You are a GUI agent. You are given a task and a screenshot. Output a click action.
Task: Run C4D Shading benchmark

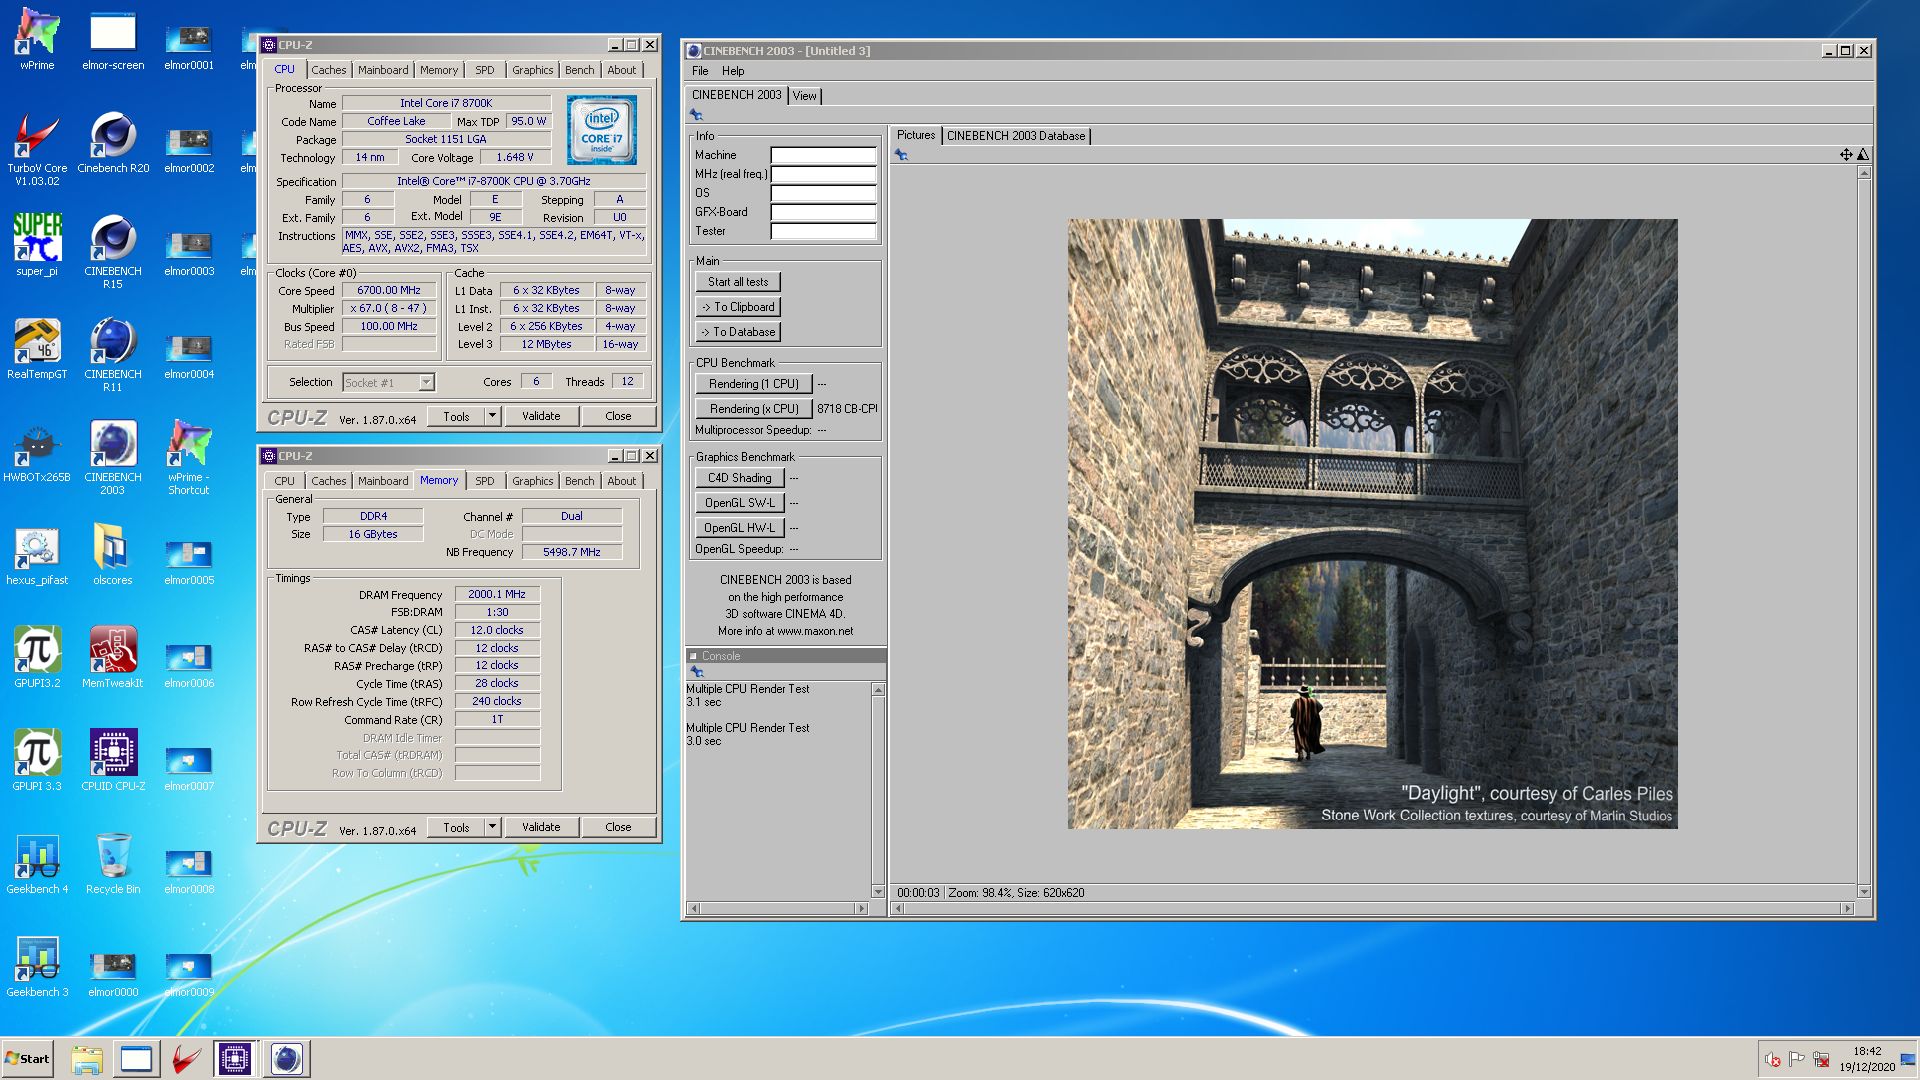pyautogui.click(x=739, y=478)
